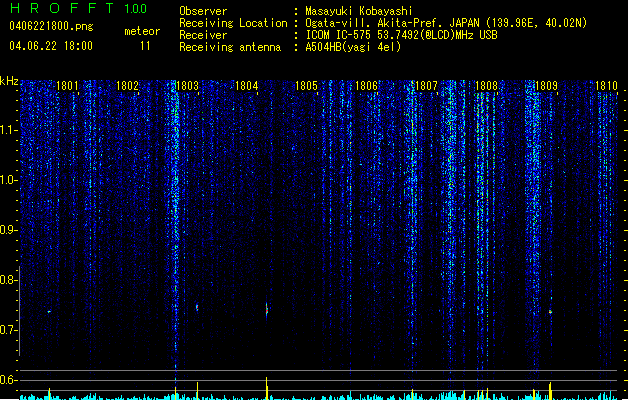Click the 1.0 frequency axis label
Screen dimensions: 629x400
point(8,180)
